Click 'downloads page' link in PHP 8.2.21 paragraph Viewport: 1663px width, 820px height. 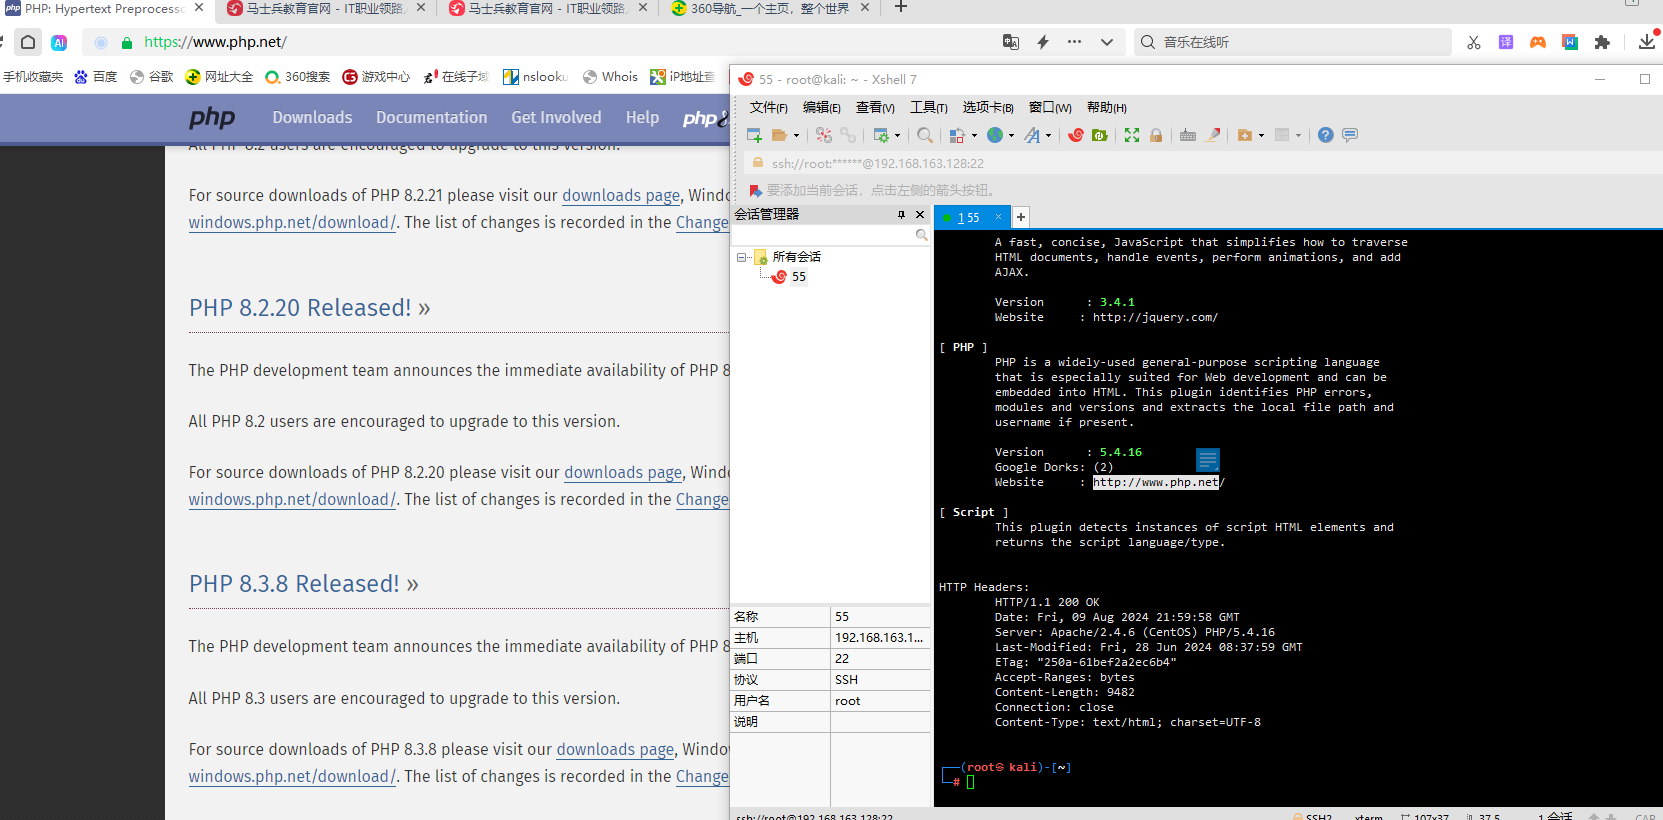coord(621,196)
